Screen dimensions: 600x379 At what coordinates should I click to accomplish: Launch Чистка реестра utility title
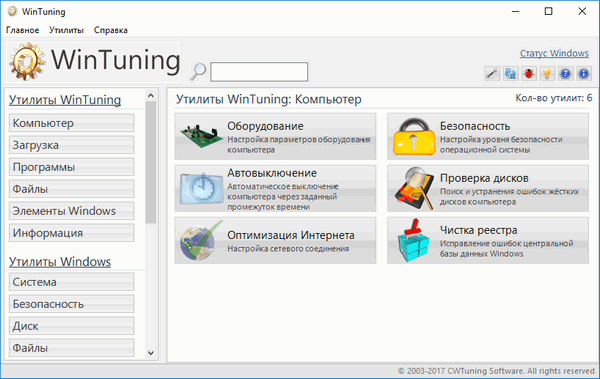478,230
